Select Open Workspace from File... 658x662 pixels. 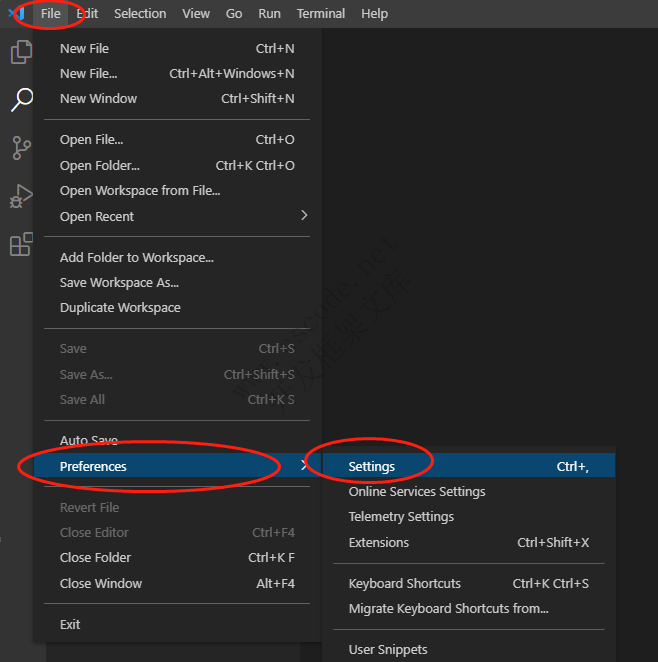(177, 191)
